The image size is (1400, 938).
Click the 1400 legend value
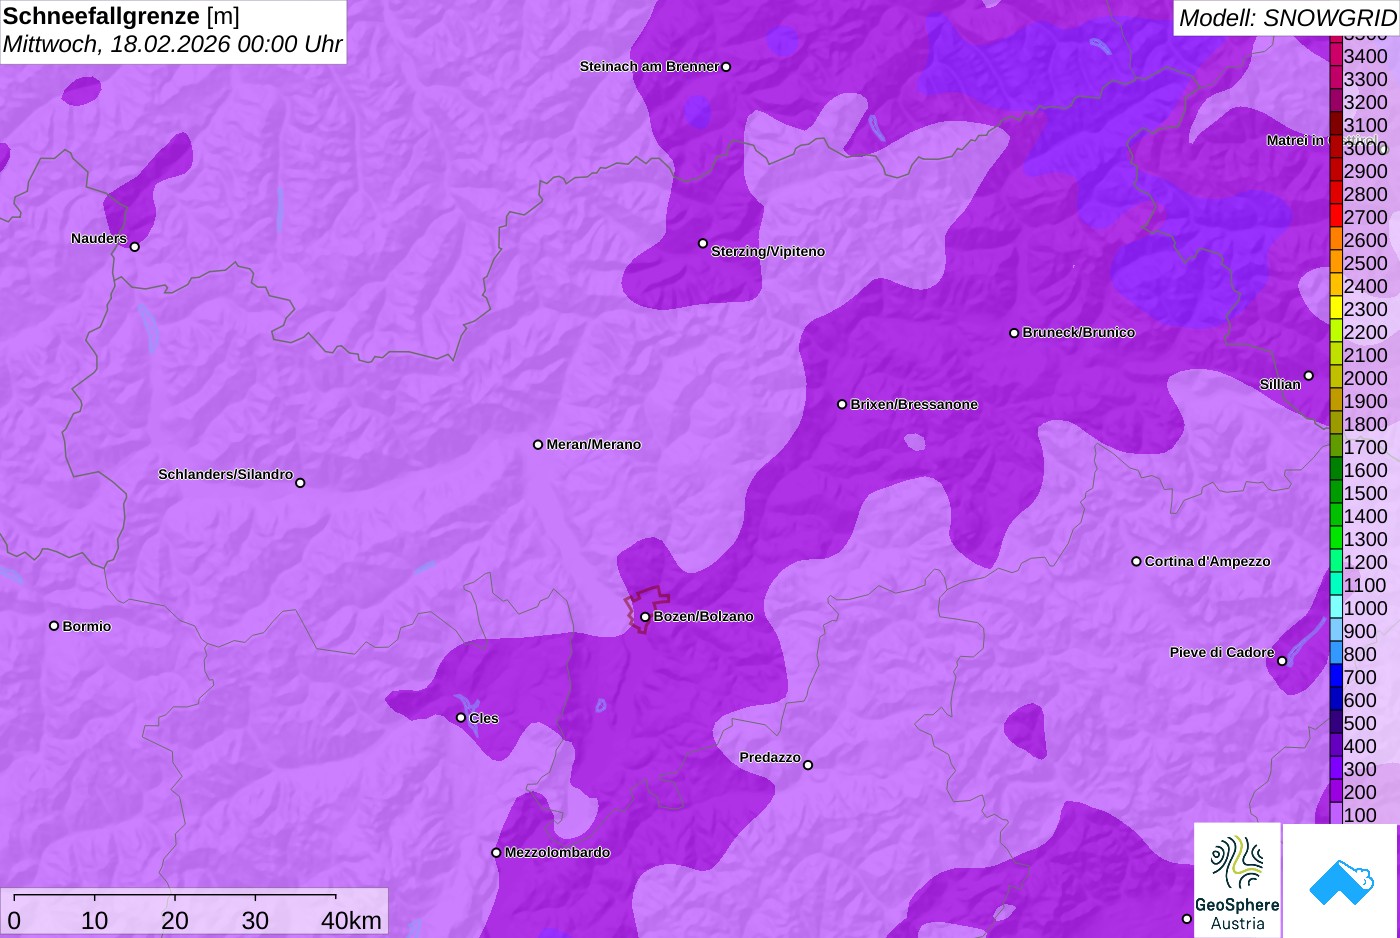point(1366,516)
